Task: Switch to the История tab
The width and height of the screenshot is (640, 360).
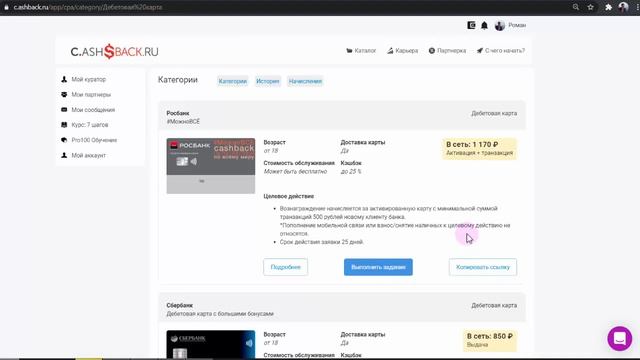Action: tap(268, 81)
